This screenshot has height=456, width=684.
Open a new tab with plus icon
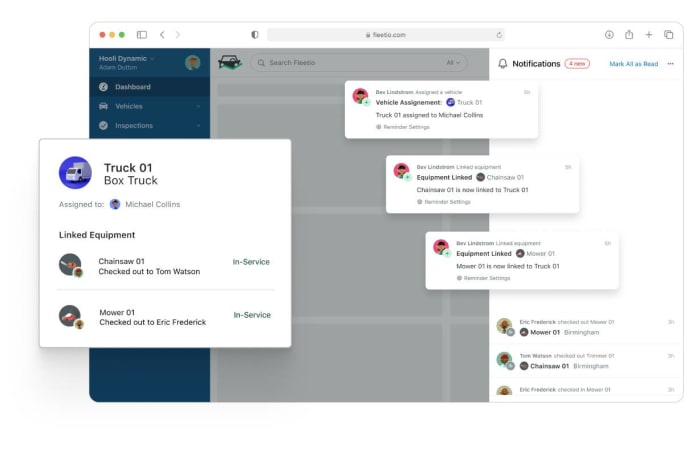(x=649, y=34)
